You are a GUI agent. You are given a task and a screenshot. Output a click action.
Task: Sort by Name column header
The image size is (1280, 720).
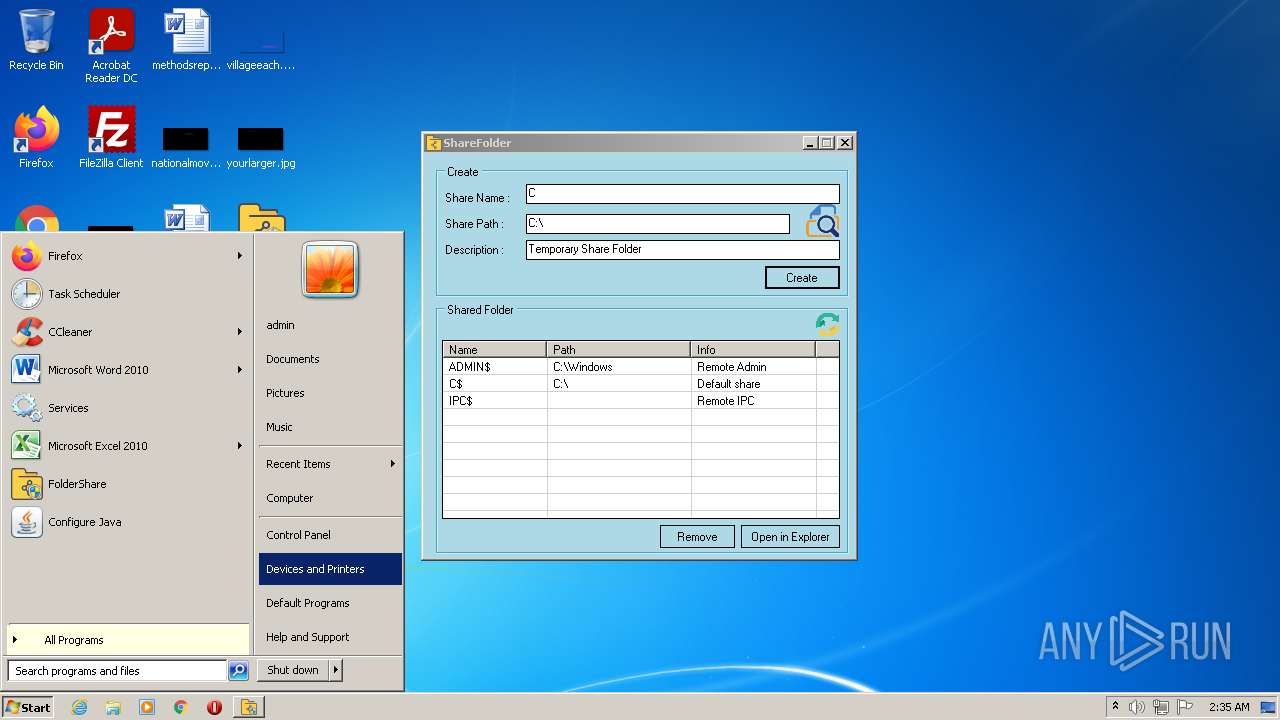495,350
